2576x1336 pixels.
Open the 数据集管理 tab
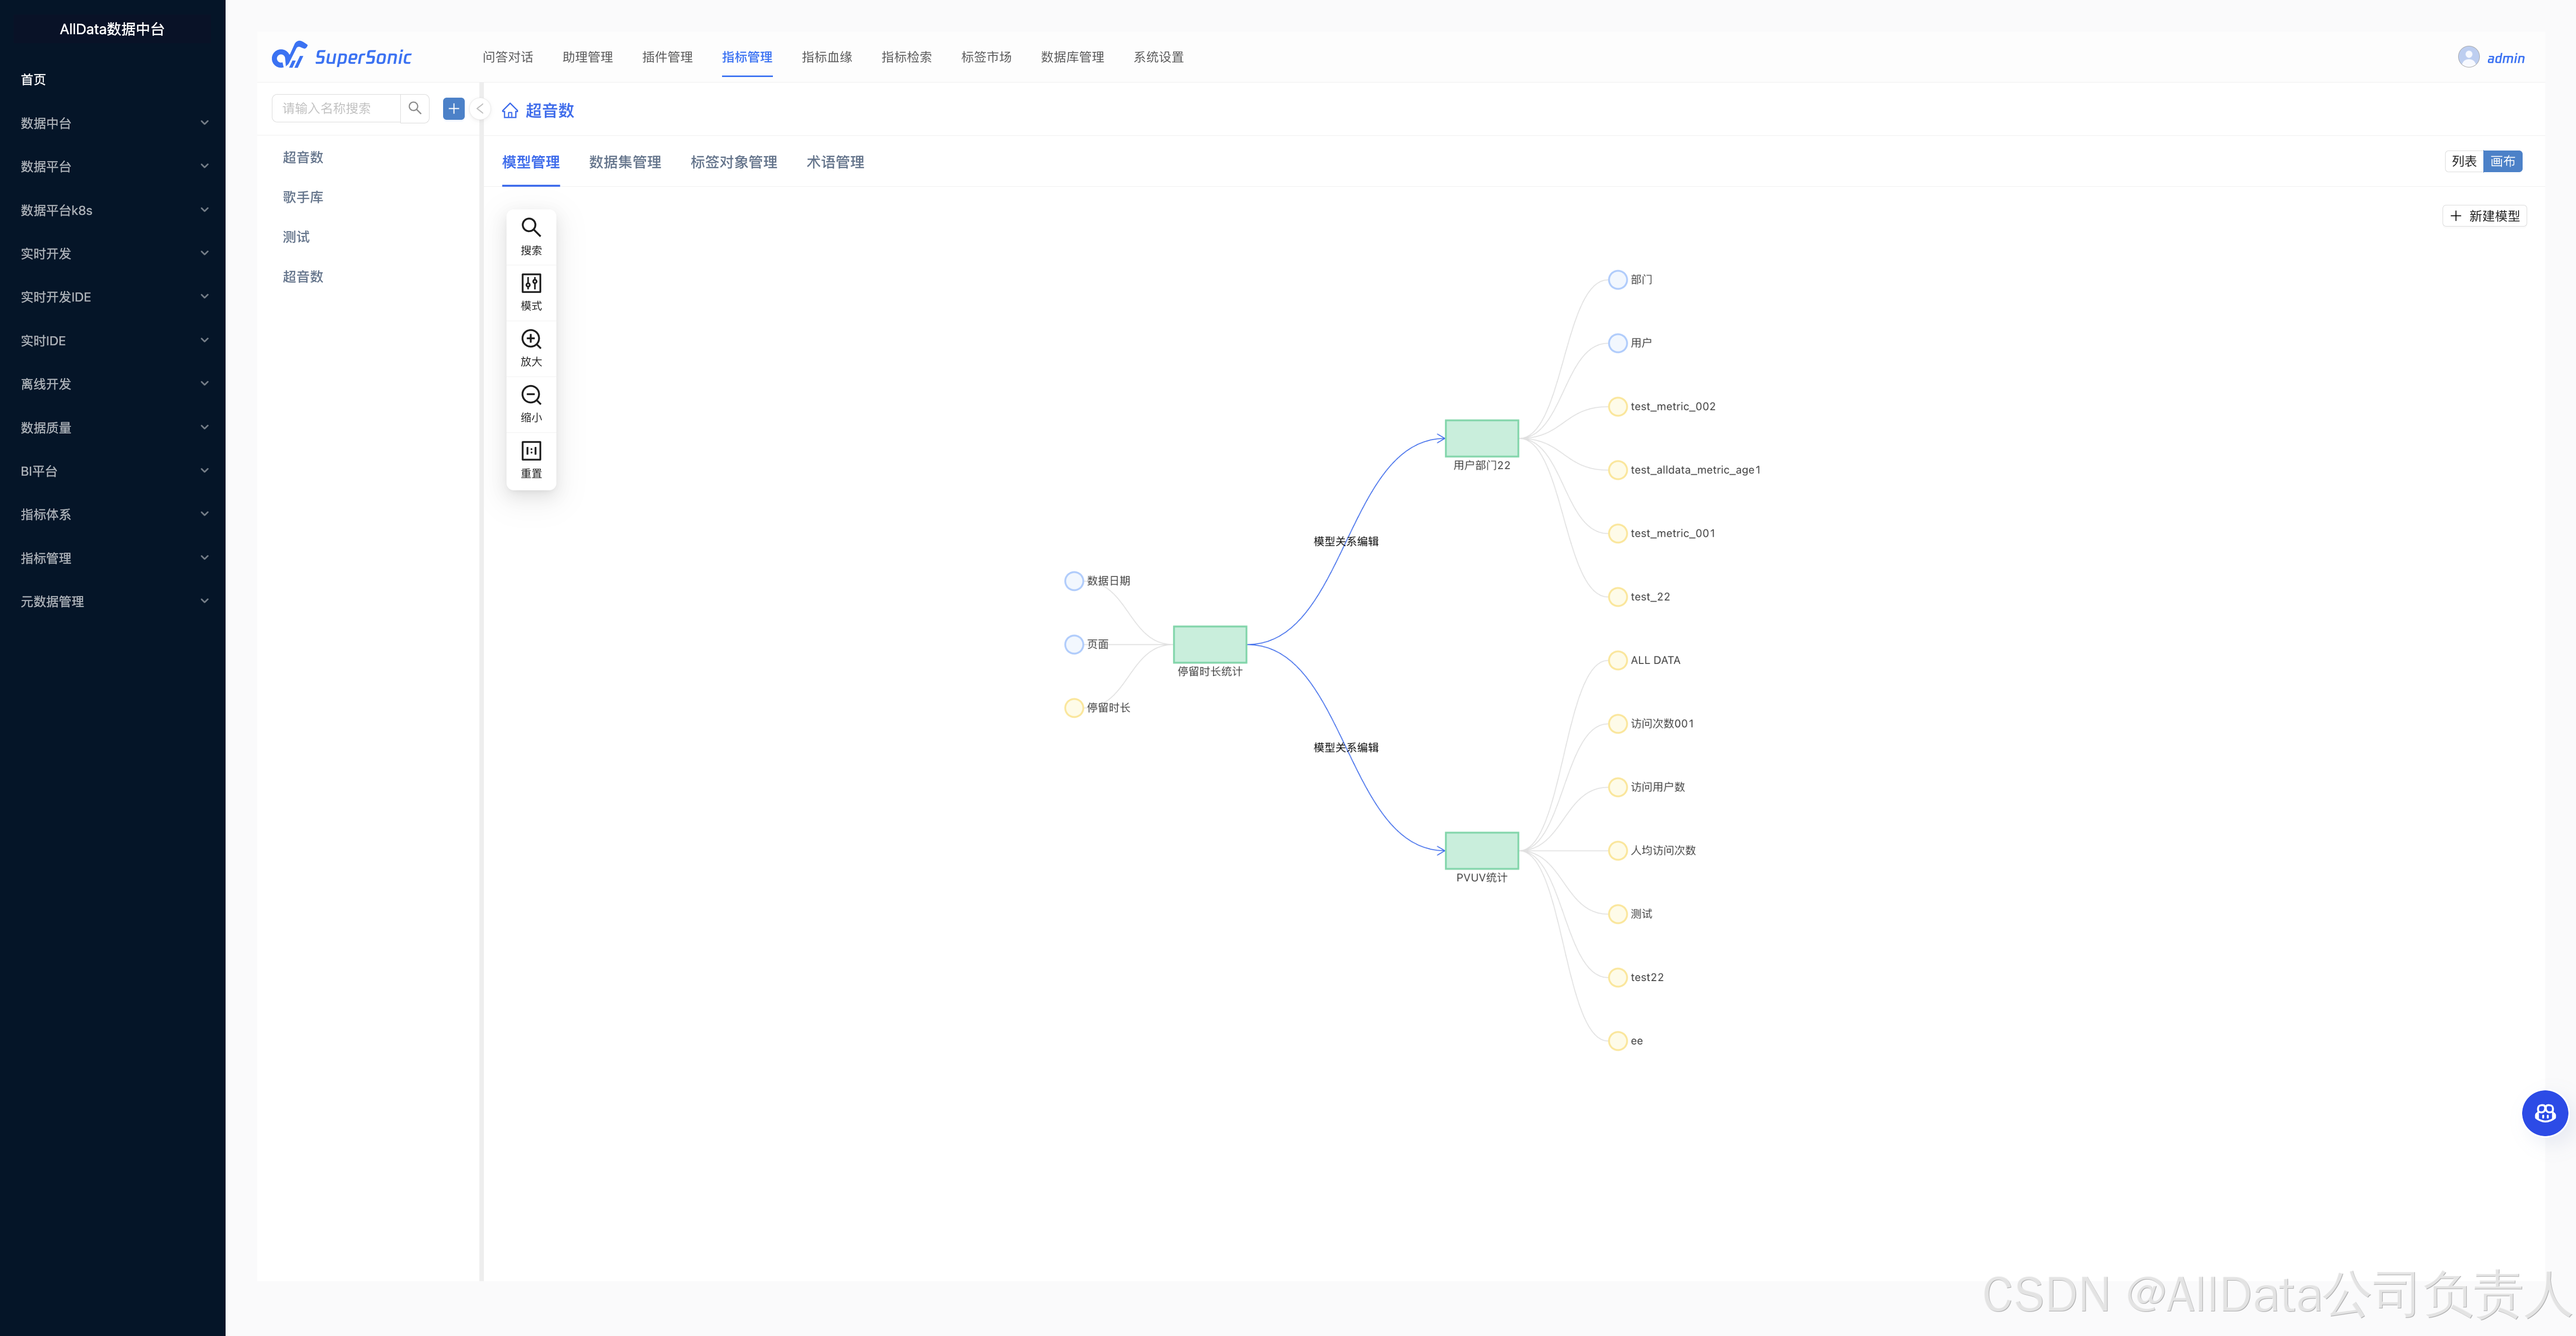coord(625,162)
